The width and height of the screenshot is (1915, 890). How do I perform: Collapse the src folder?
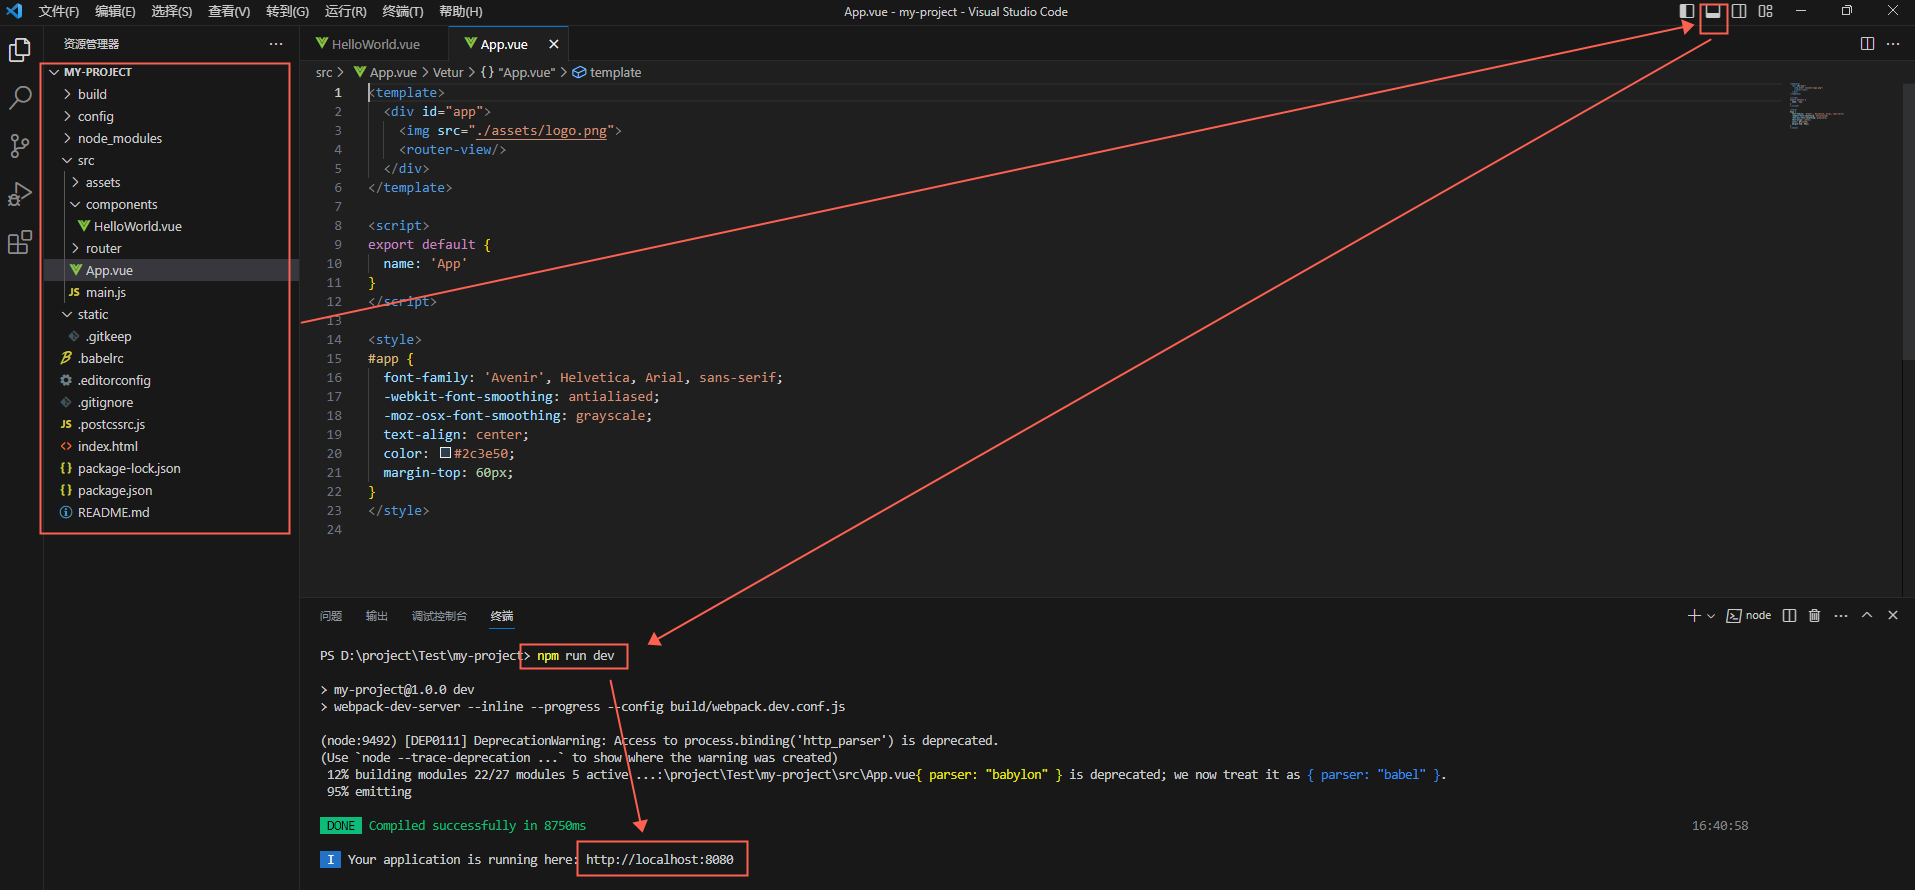(x=170, y=160)
